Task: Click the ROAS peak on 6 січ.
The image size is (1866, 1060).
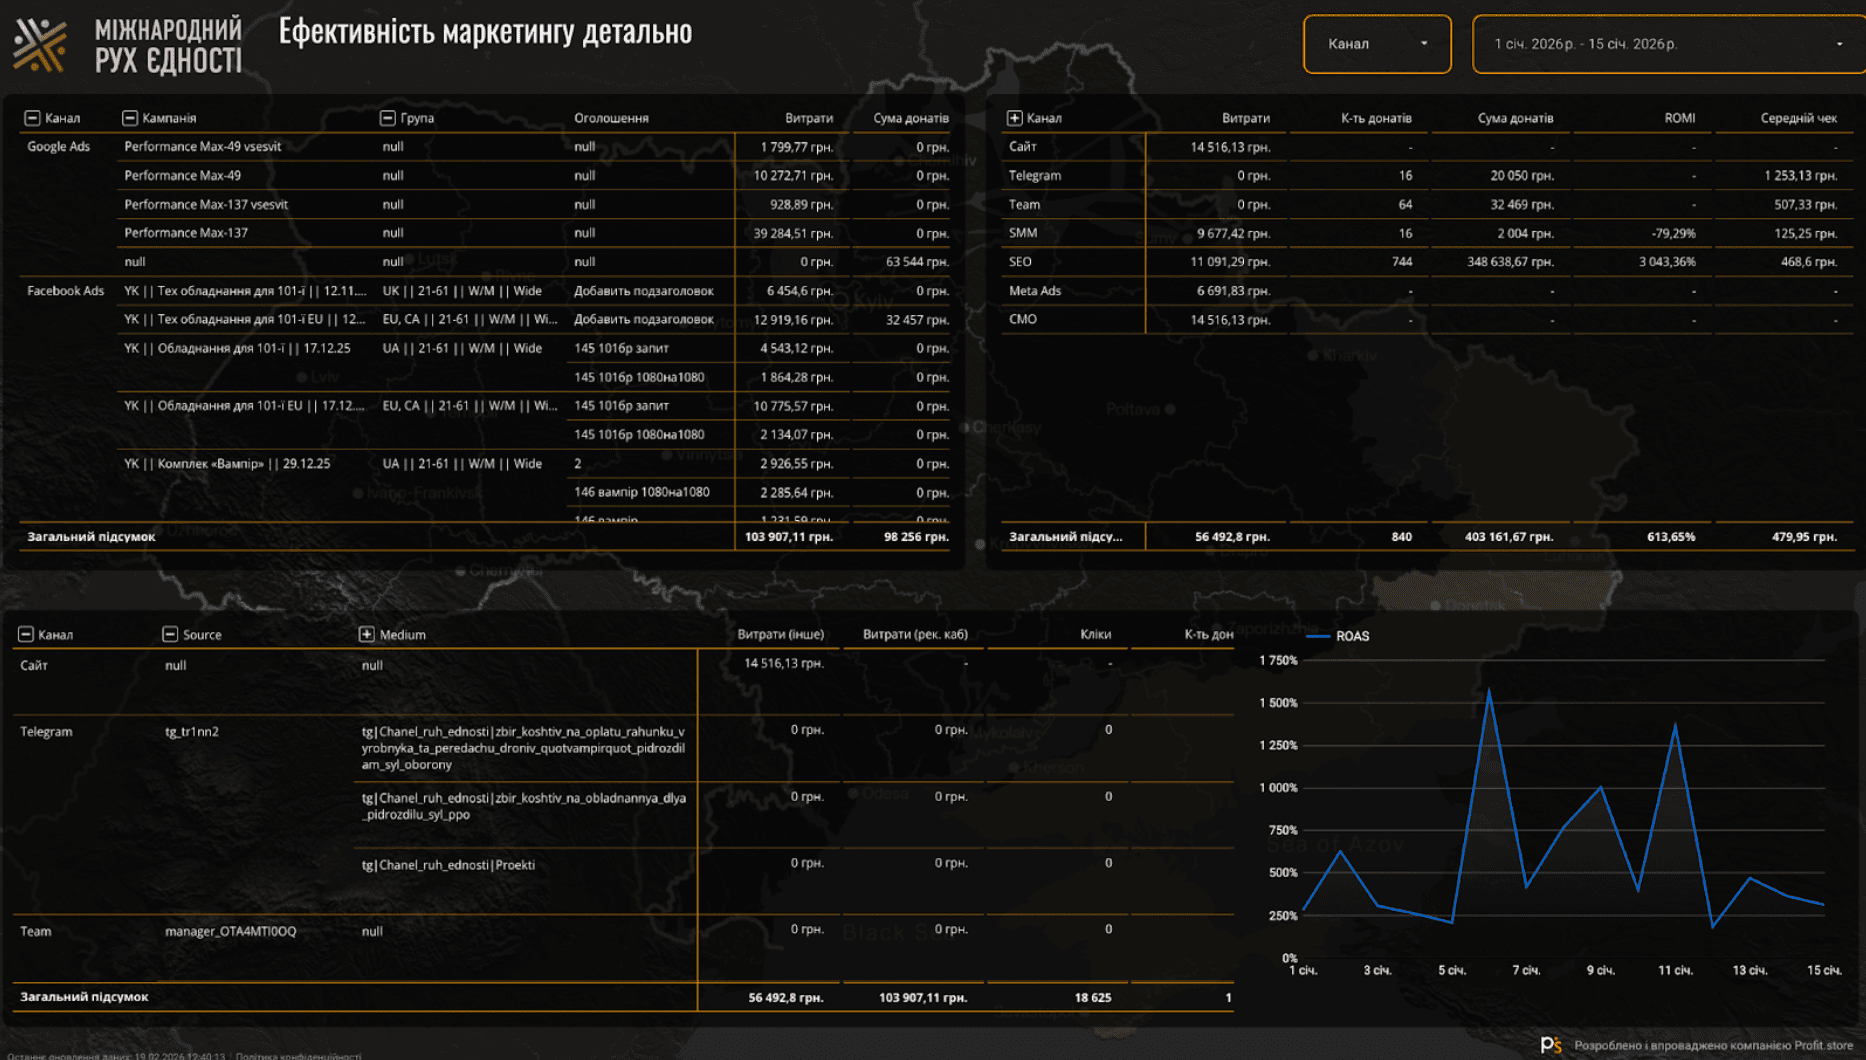Action: pos(1489,691)
